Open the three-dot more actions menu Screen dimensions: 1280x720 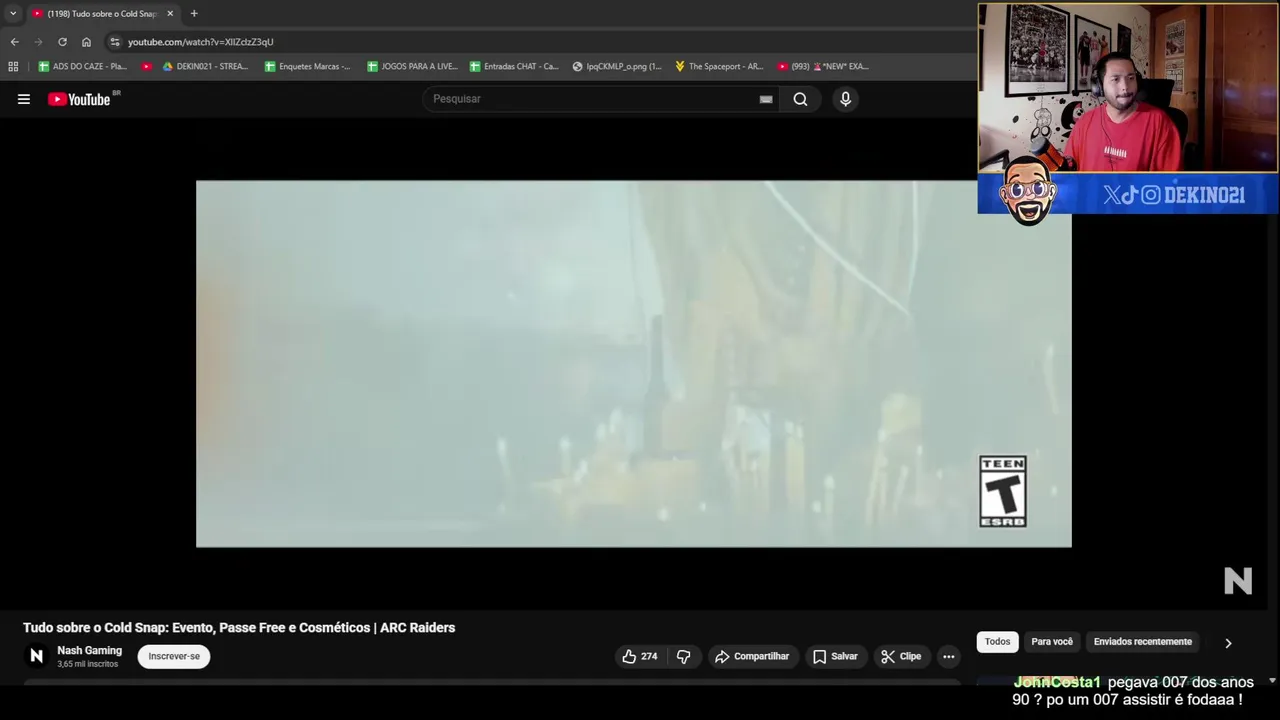[x=948, y=656]
